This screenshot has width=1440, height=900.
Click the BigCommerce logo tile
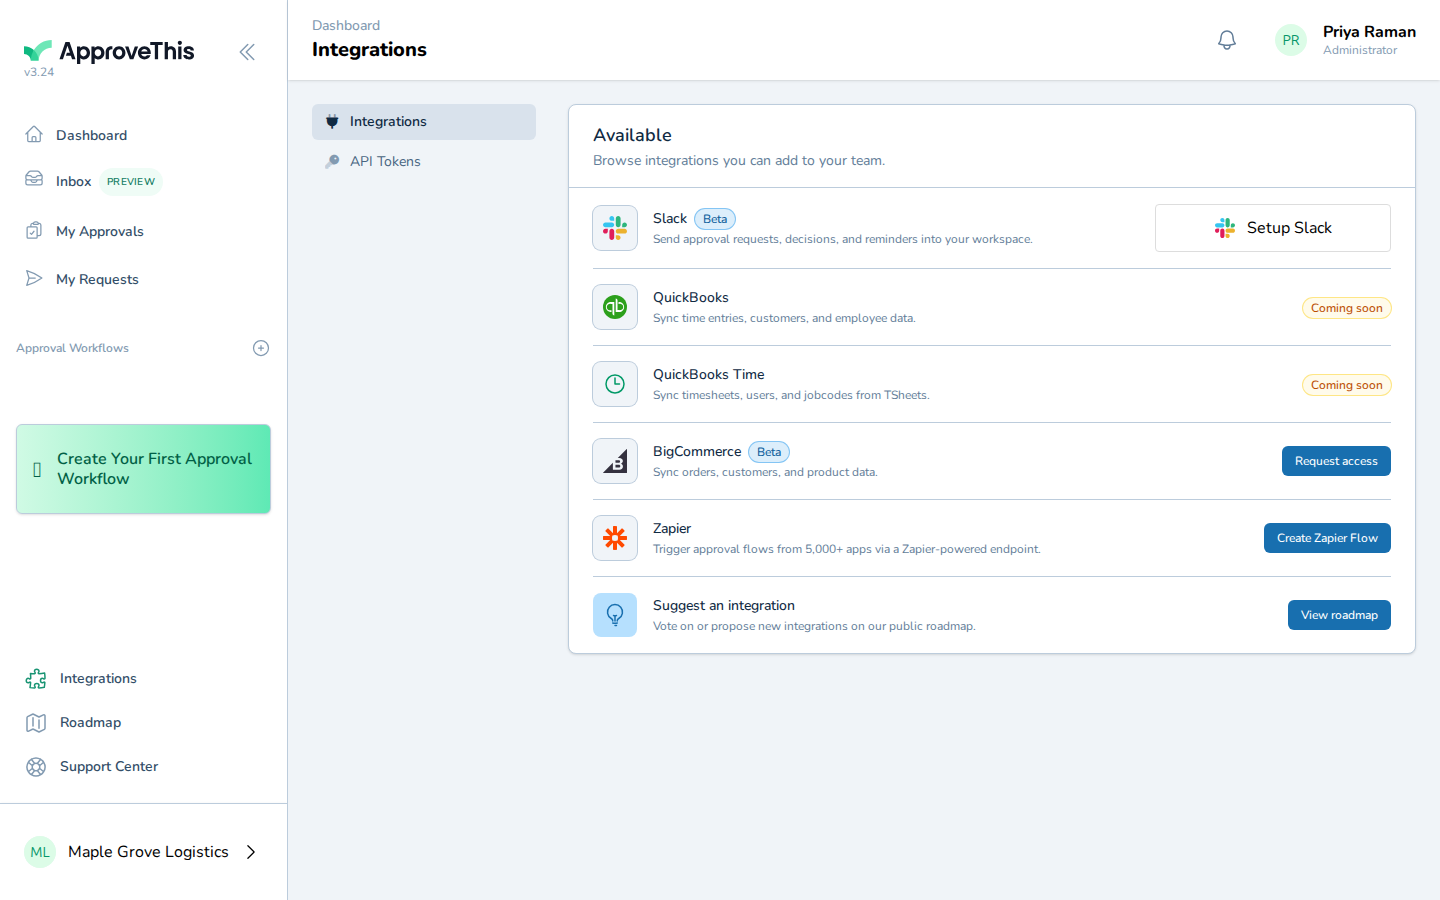point(615,461)
